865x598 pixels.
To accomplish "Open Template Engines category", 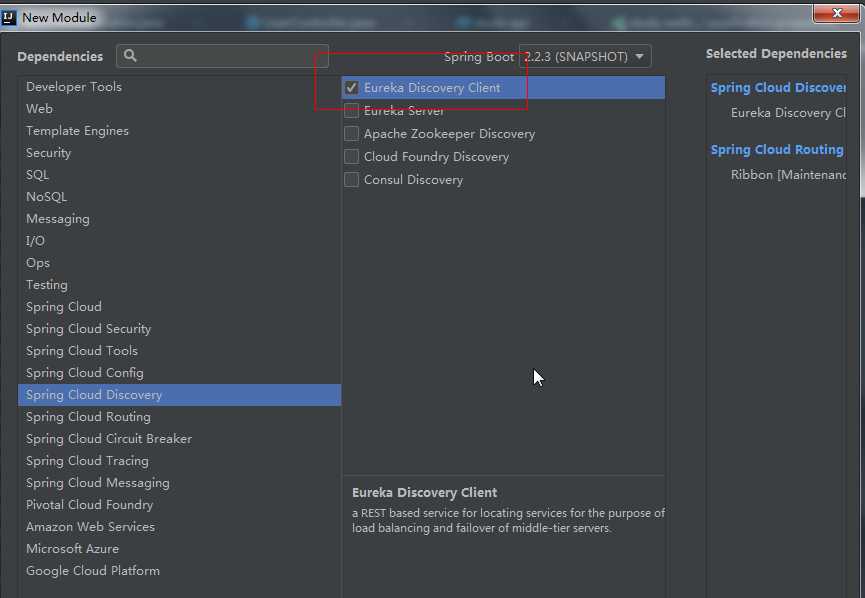I will click(179, 131).
